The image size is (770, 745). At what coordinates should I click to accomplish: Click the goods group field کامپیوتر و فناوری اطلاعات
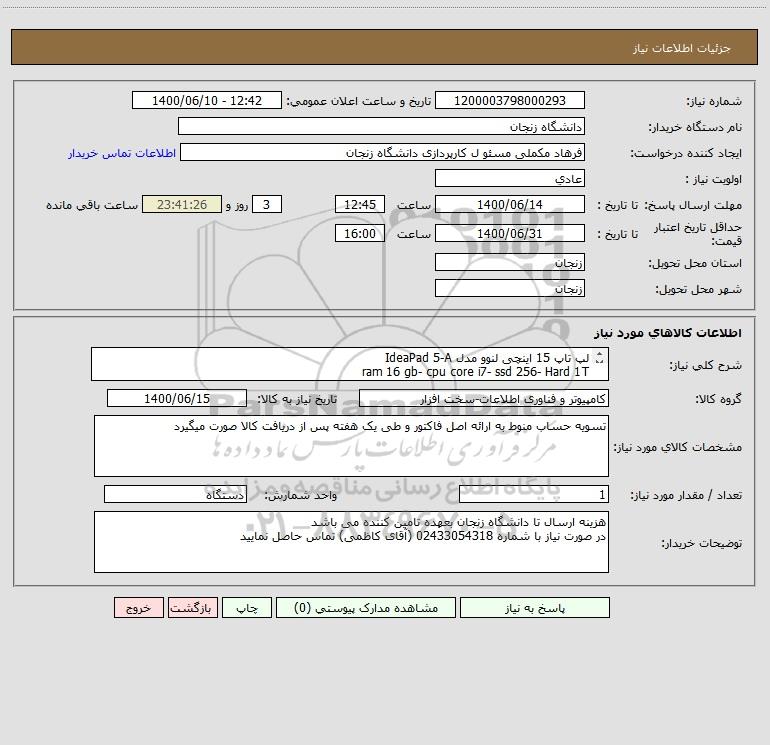[x=484, y=398]
